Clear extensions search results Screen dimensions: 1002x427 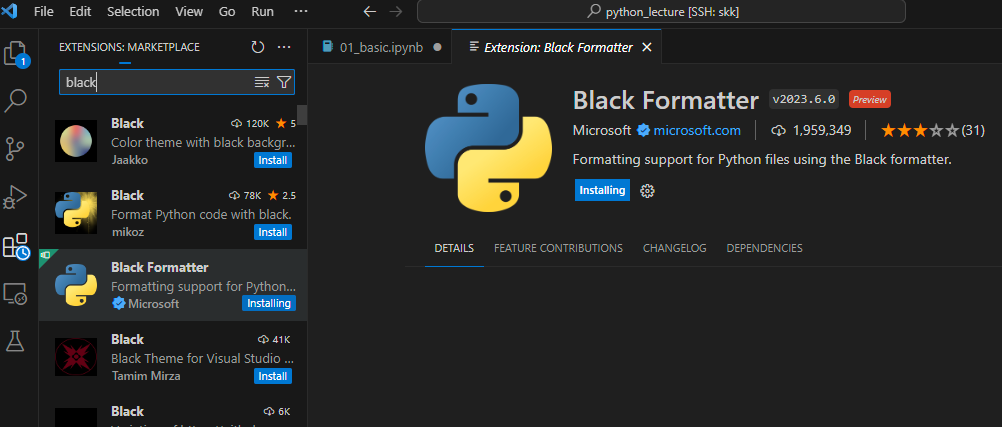(262, 82)
